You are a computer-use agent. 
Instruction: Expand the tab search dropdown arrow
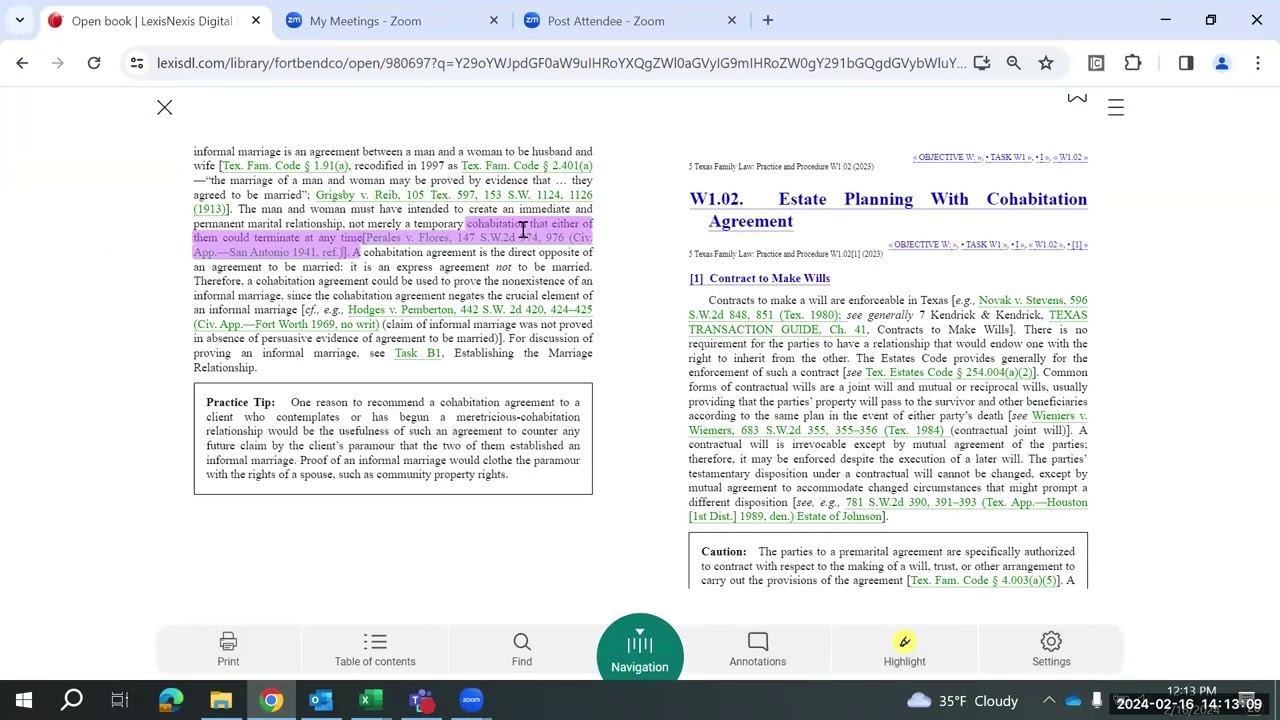click(x=19, y=20)
